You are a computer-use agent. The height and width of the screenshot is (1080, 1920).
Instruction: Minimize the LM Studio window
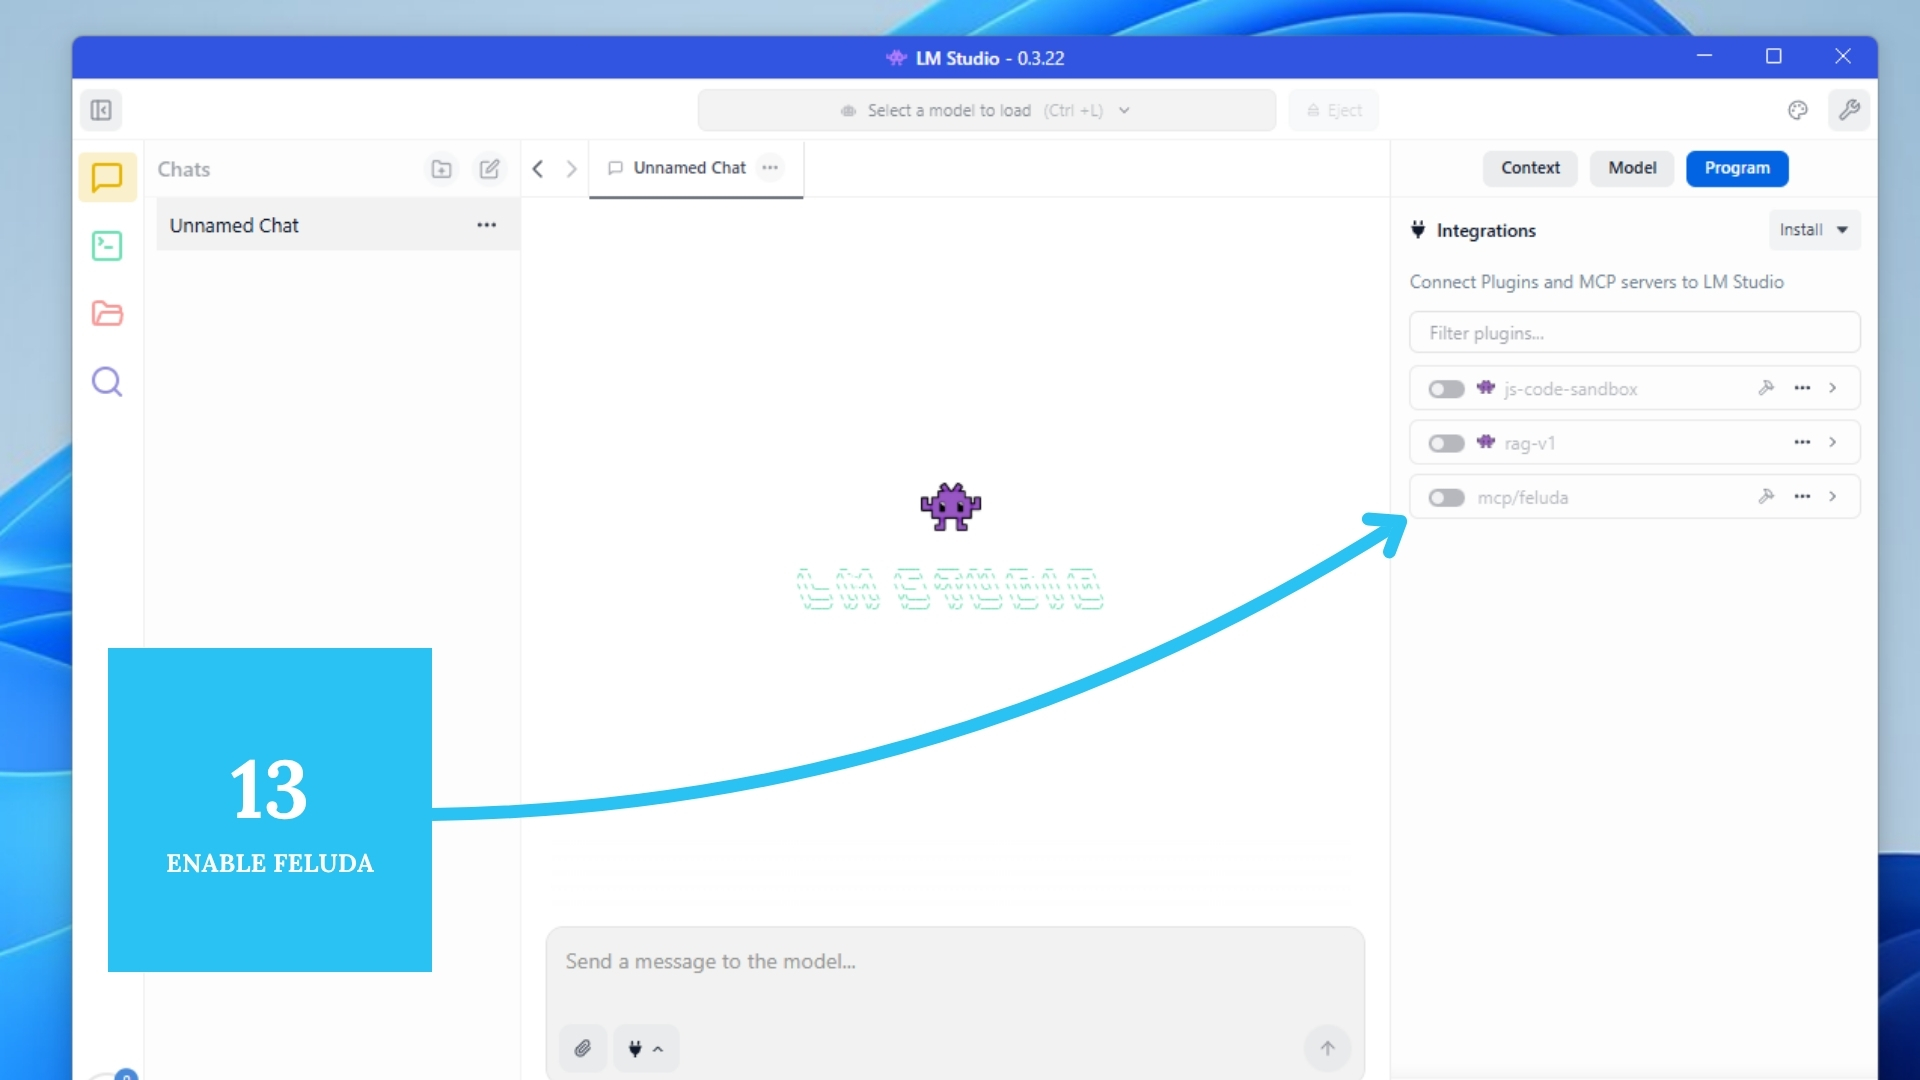[x=1704, y=57]
